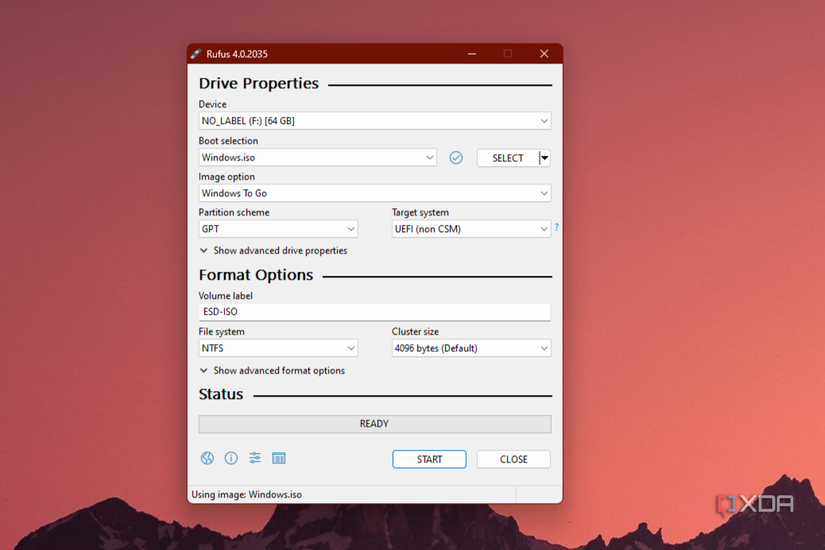Click the 'Status' heading
Viewport: 825px width, 550px height.
point(221,394)
